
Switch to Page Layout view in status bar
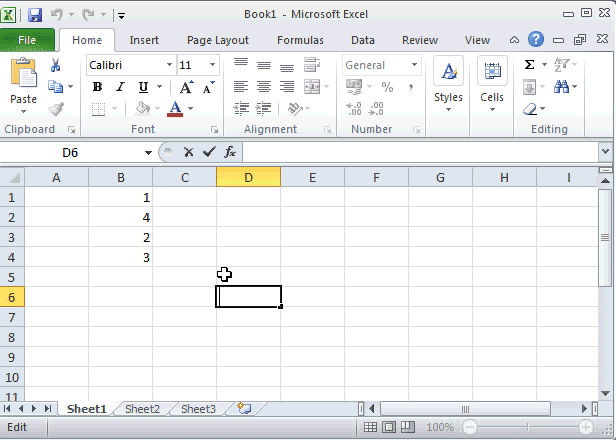tap(389, 427)
